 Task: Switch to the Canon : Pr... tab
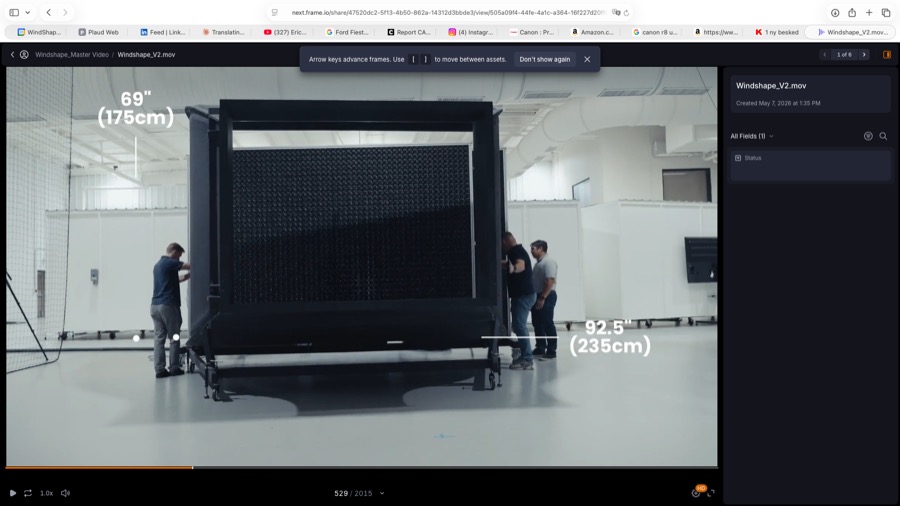(532, 32)
